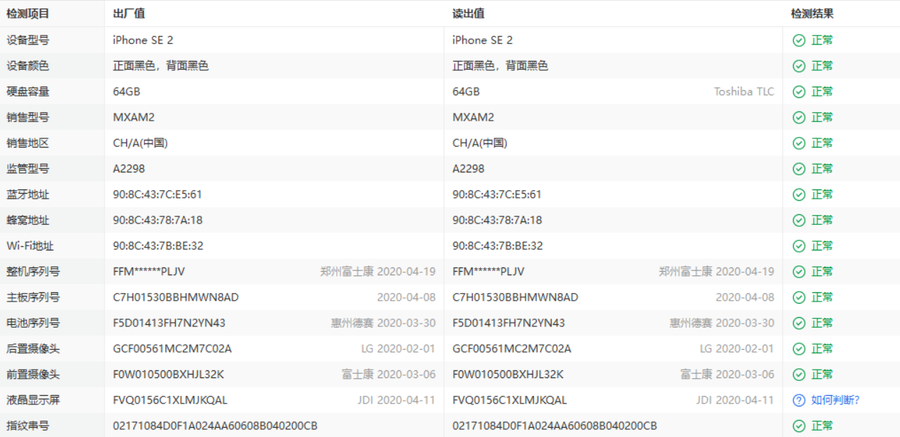The height and width of the screenshot is (437, 900).
Task: Click factory color 正面黑色,背面黑色
Action: (x=161, y=66)
